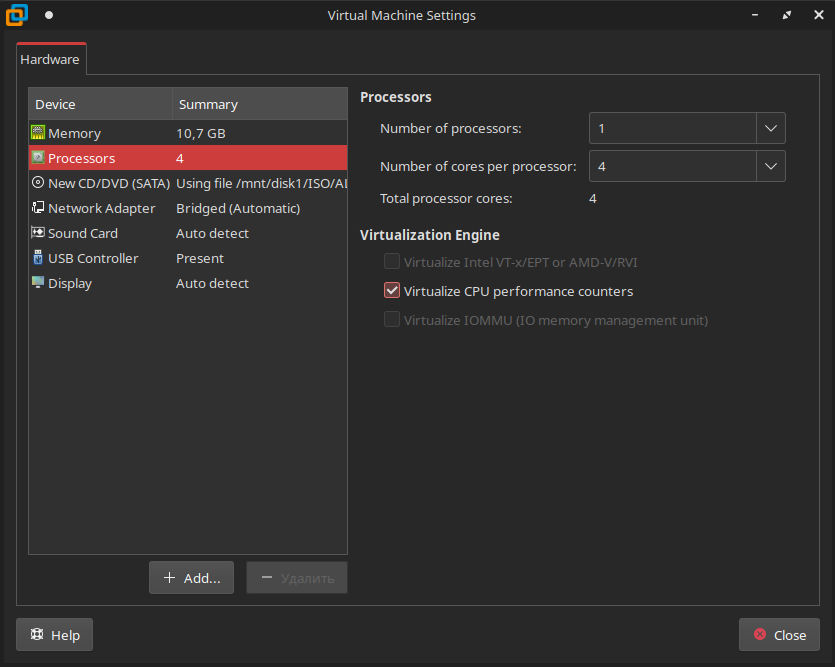Viewport: 835px width, 667px height.
Task: Open the Number of processors dropdown arrow
Action: coord(770,128)
